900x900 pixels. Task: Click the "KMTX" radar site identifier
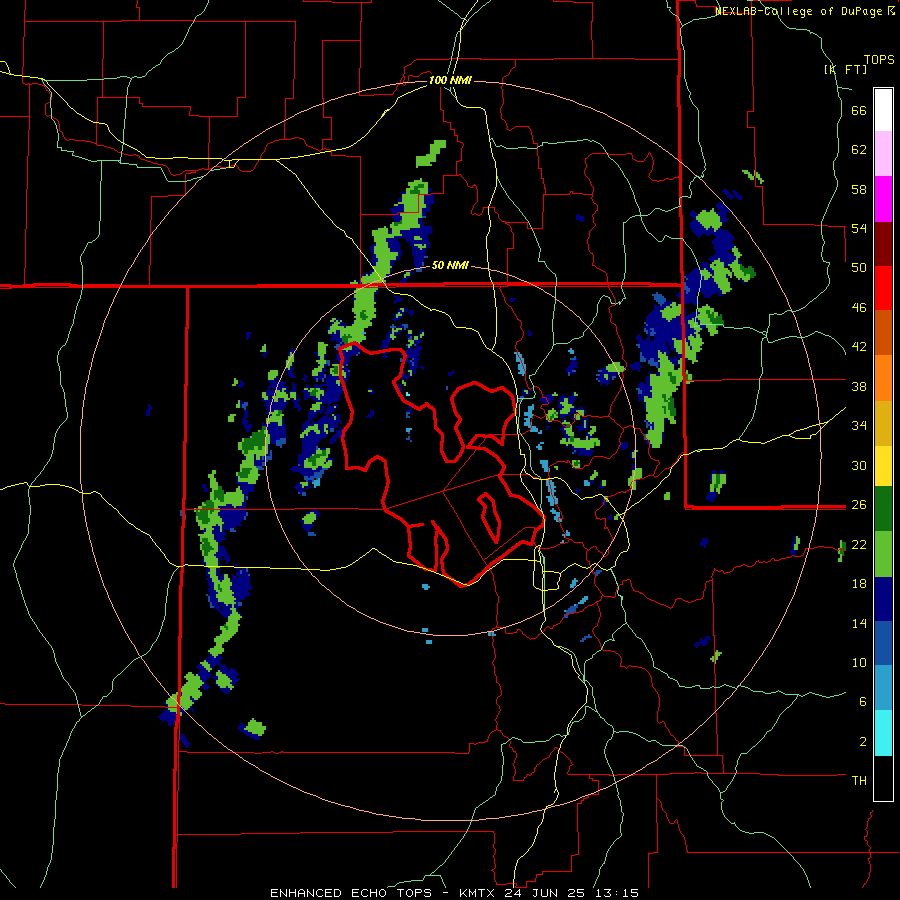pyautogui.click(x=476, y=893)
